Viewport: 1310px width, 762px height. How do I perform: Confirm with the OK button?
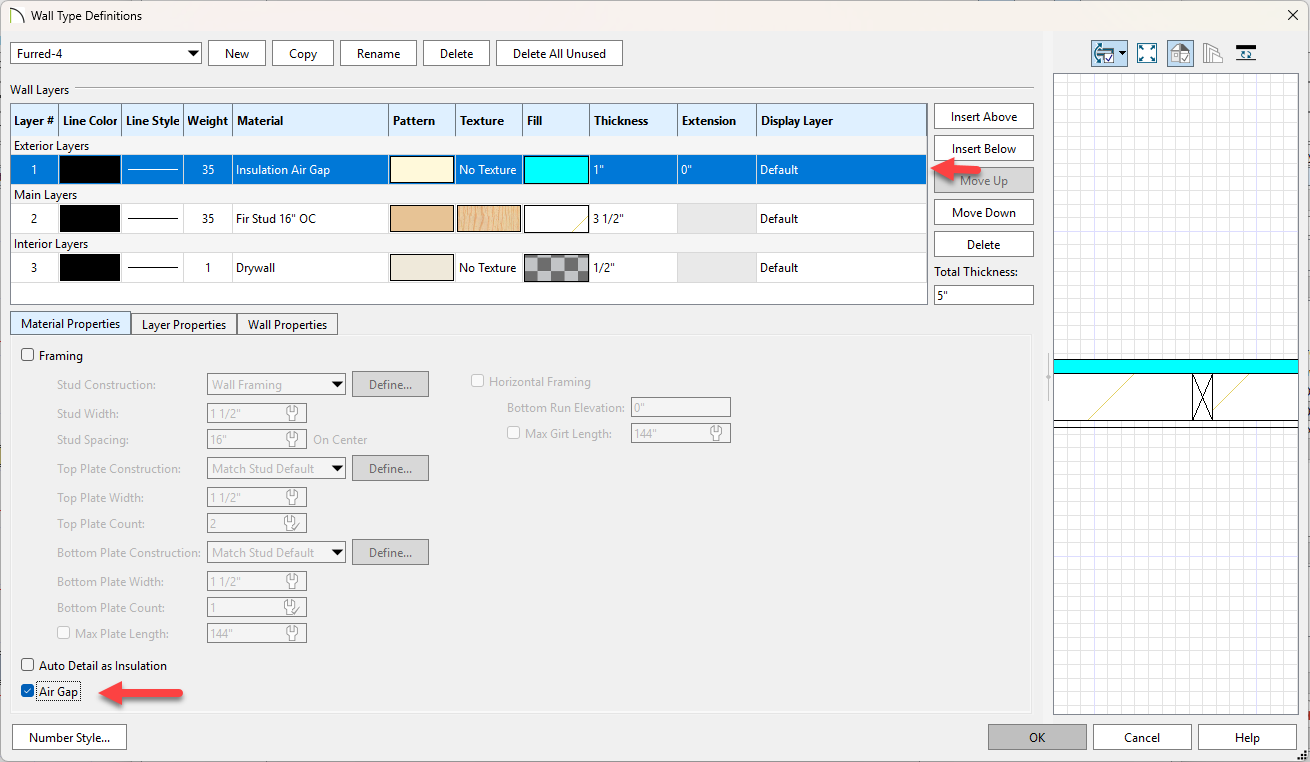[1037, 737]
